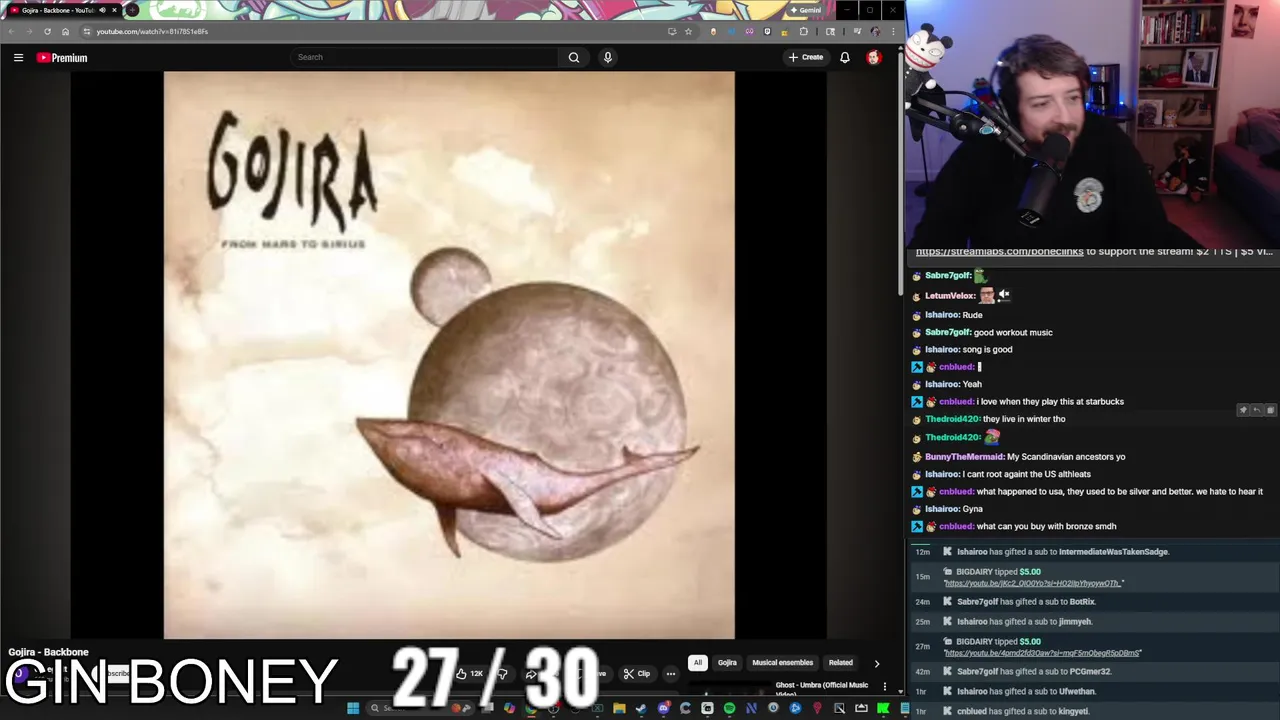This screenshot has height=720, width=1280.
Task: Open Windows Start menu
Action: [352, 708]
